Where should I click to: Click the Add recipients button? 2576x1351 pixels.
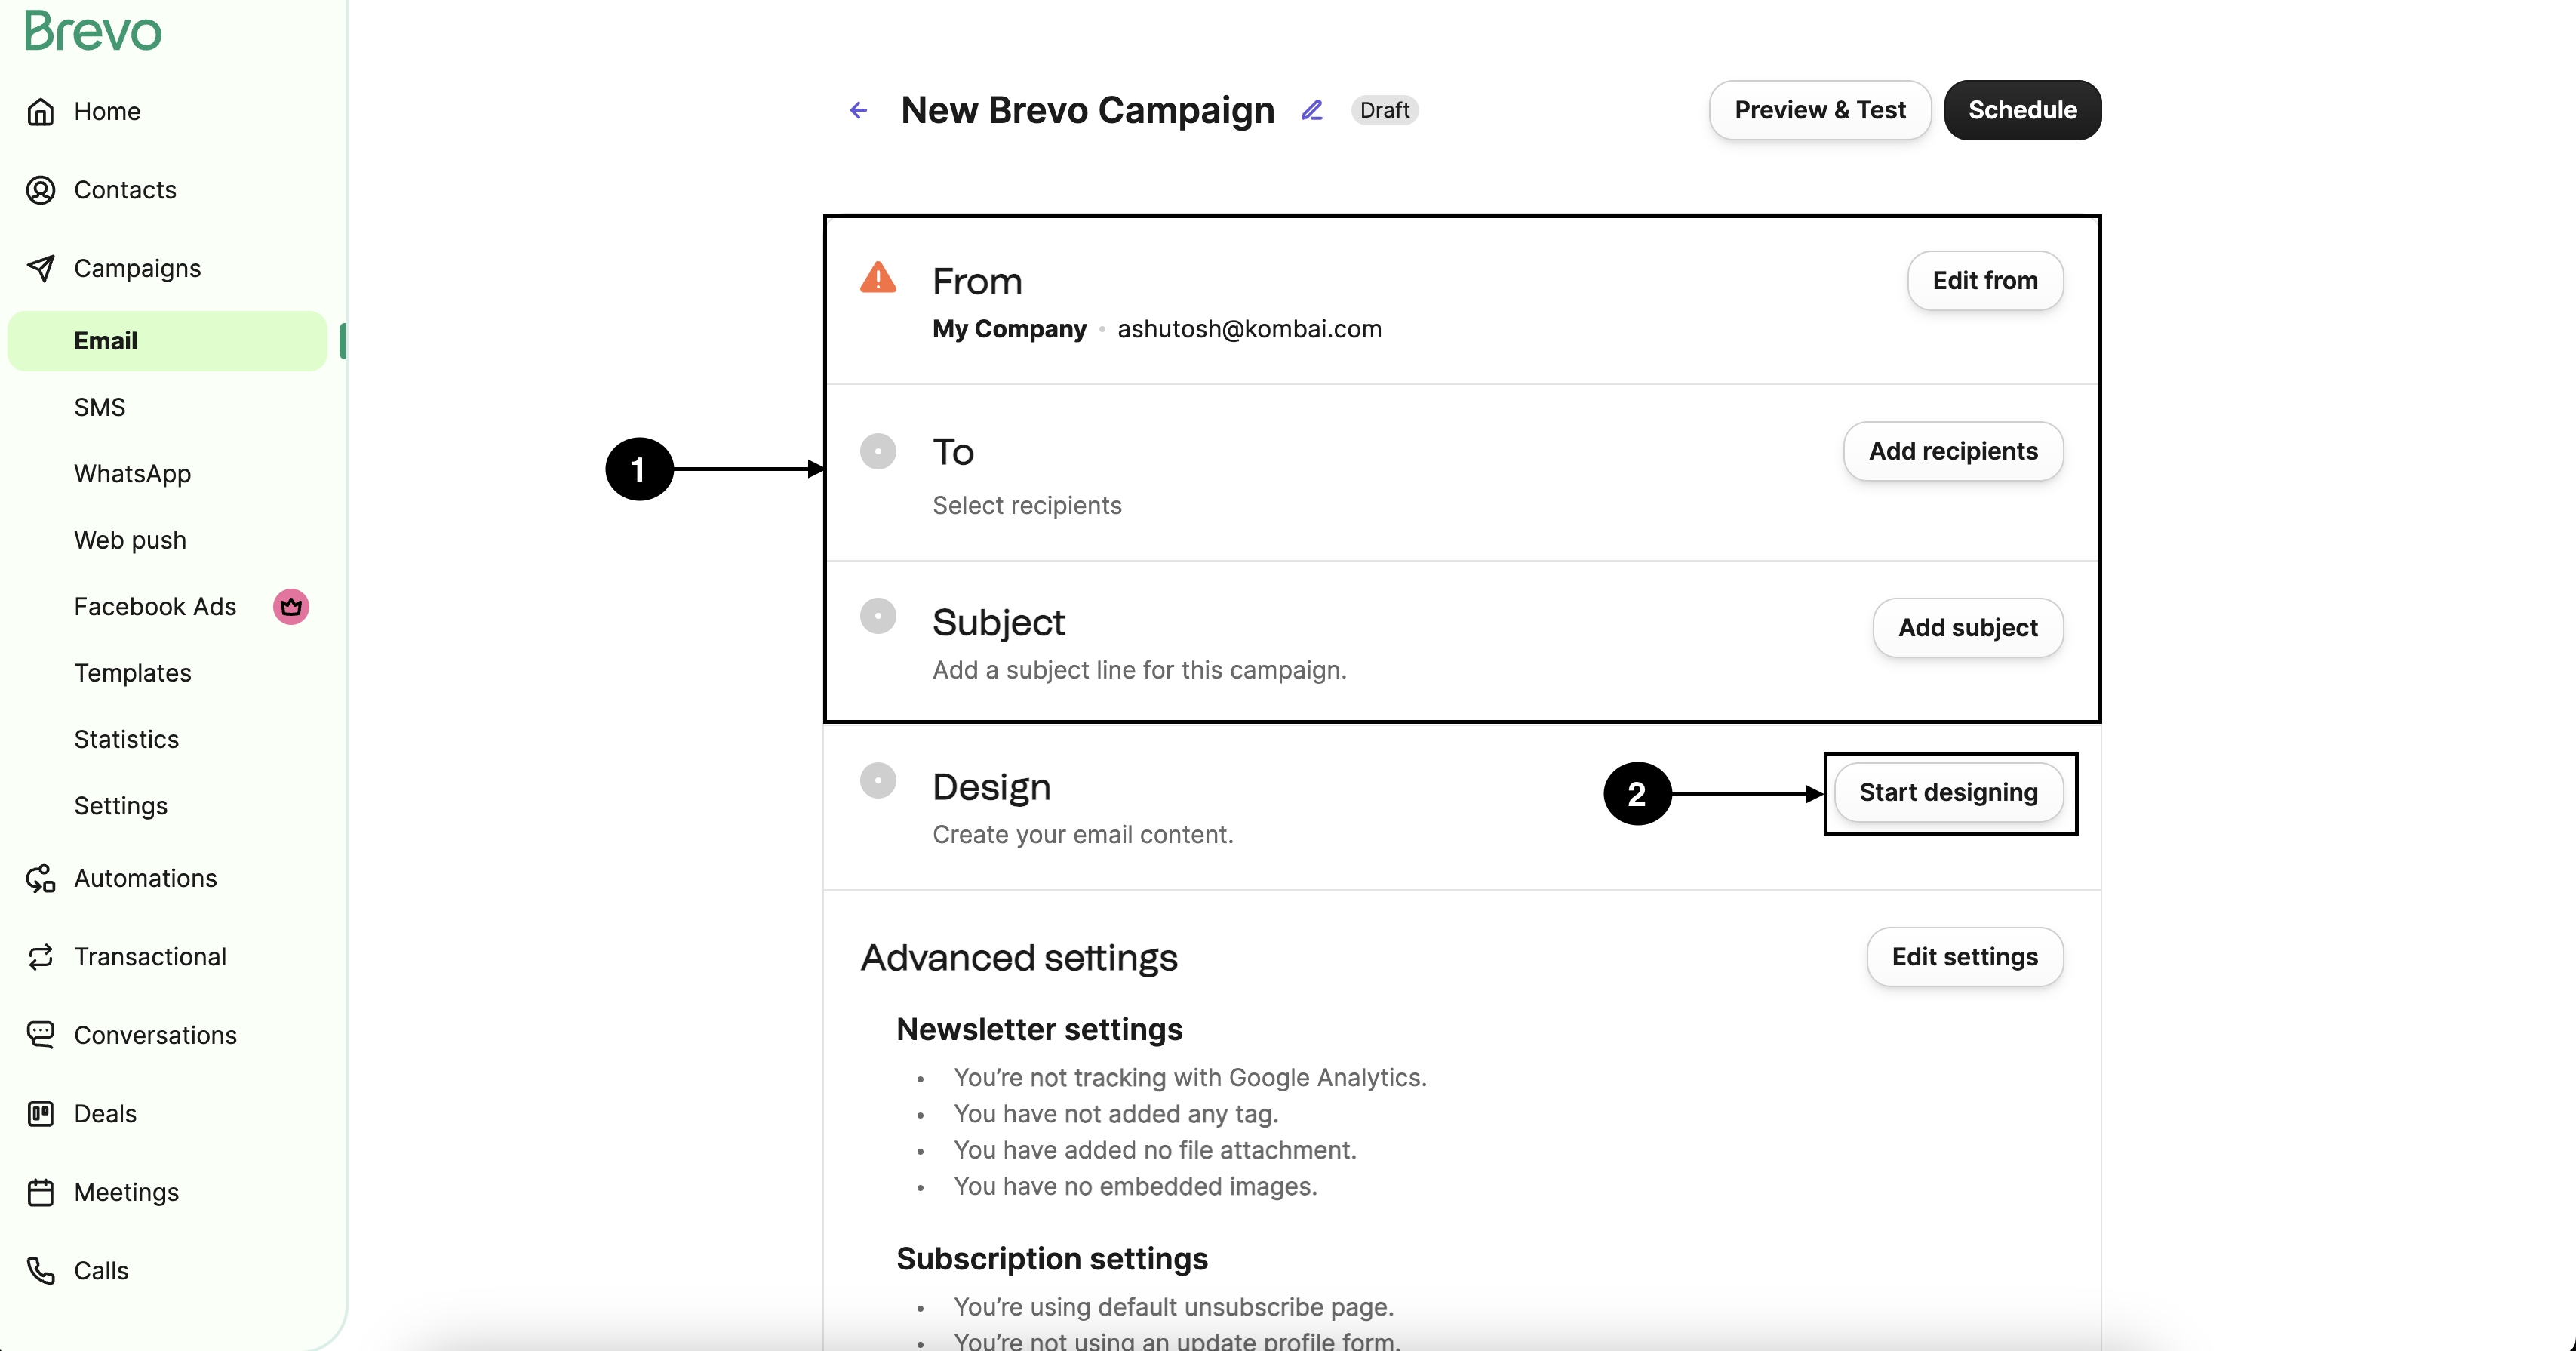coord(1953,451)
